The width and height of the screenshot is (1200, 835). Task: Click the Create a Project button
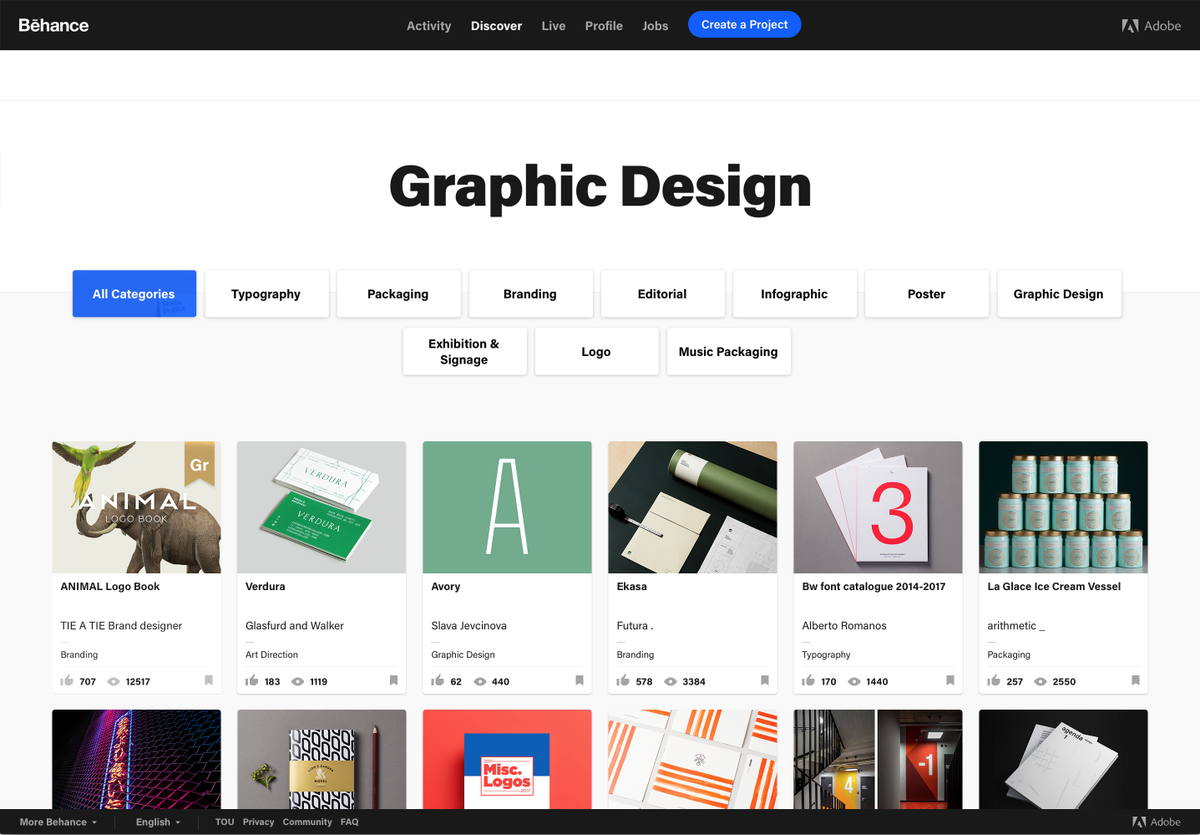(x=745, y=25)
